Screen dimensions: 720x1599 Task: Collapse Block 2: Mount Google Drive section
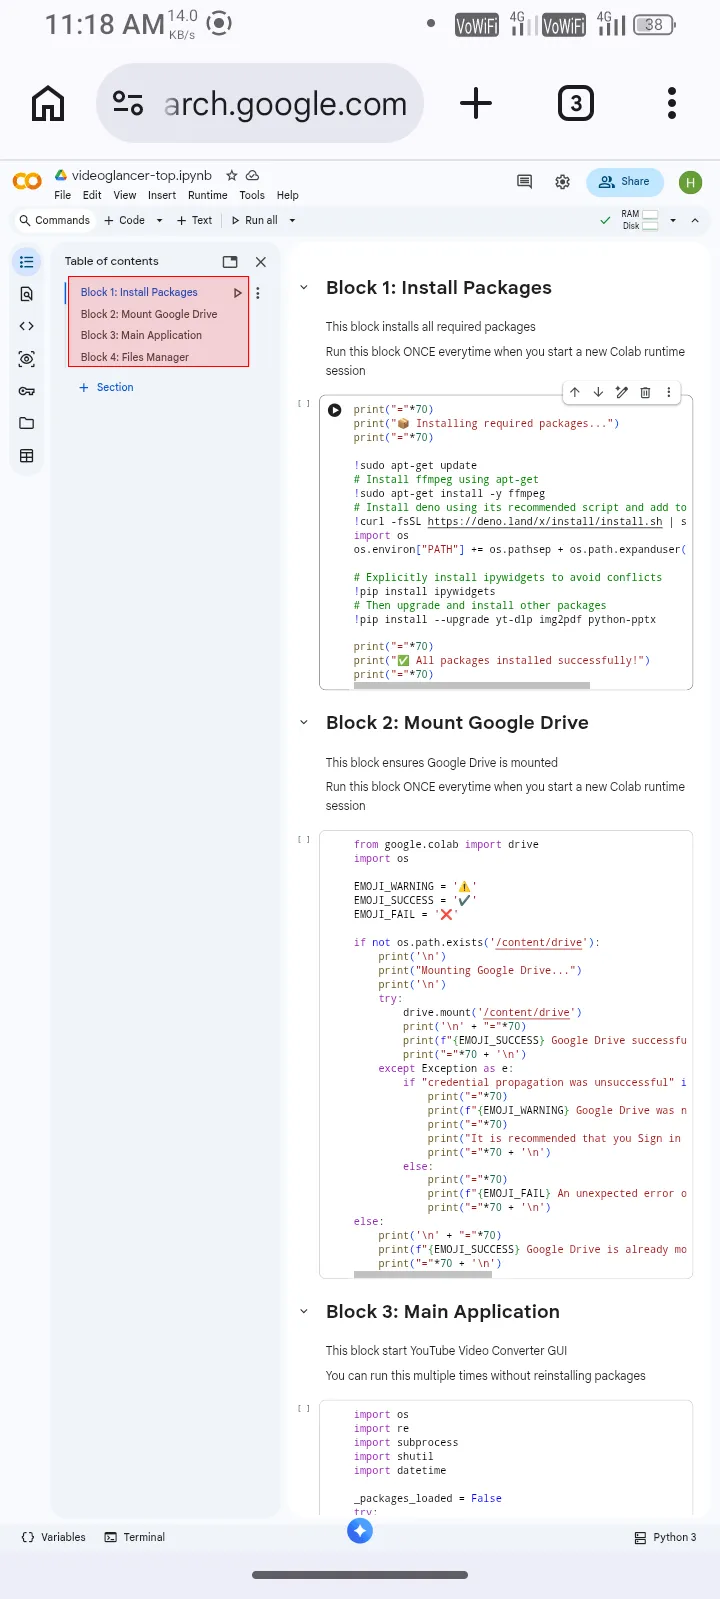click(304, 722)
